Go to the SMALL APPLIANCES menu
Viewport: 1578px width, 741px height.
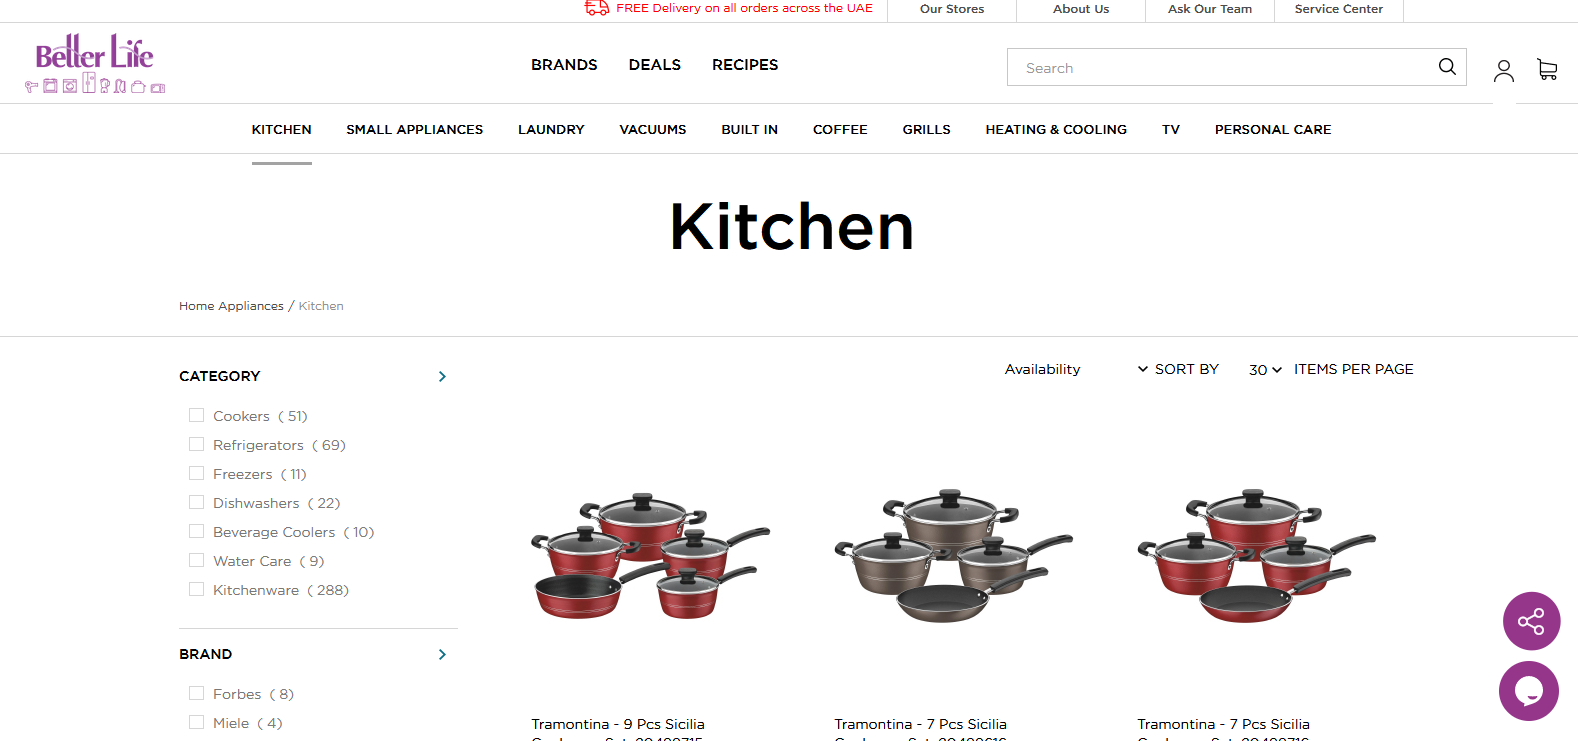[414, 129]
